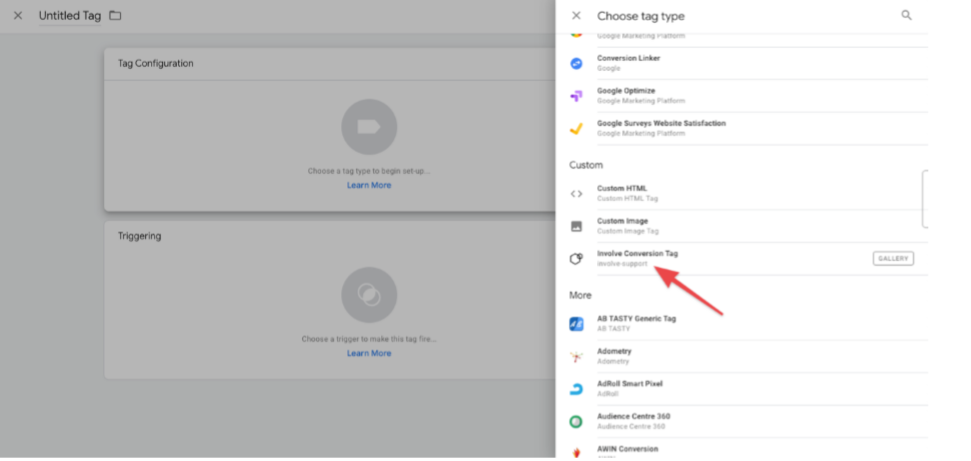Click the Custom HTML code brackets icon

pos(577,194)
